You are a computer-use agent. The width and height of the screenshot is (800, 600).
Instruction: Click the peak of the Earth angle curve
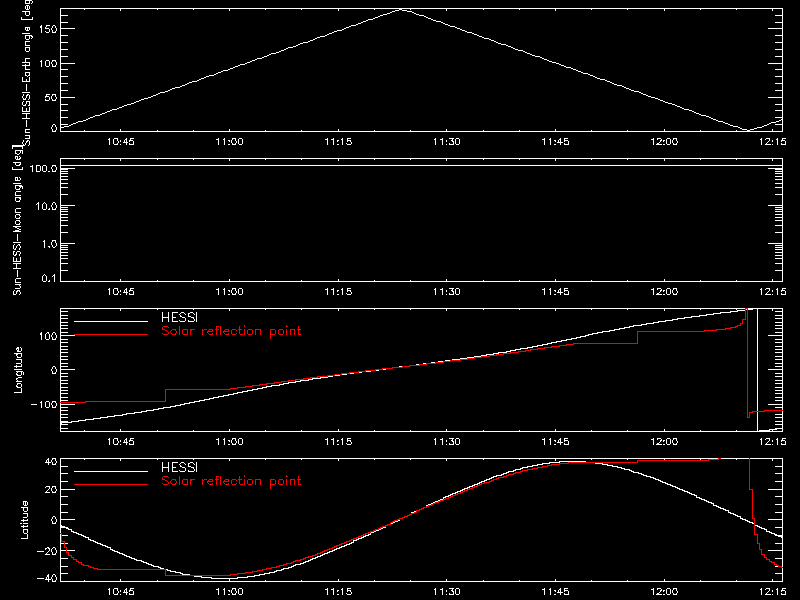point(403,9)
